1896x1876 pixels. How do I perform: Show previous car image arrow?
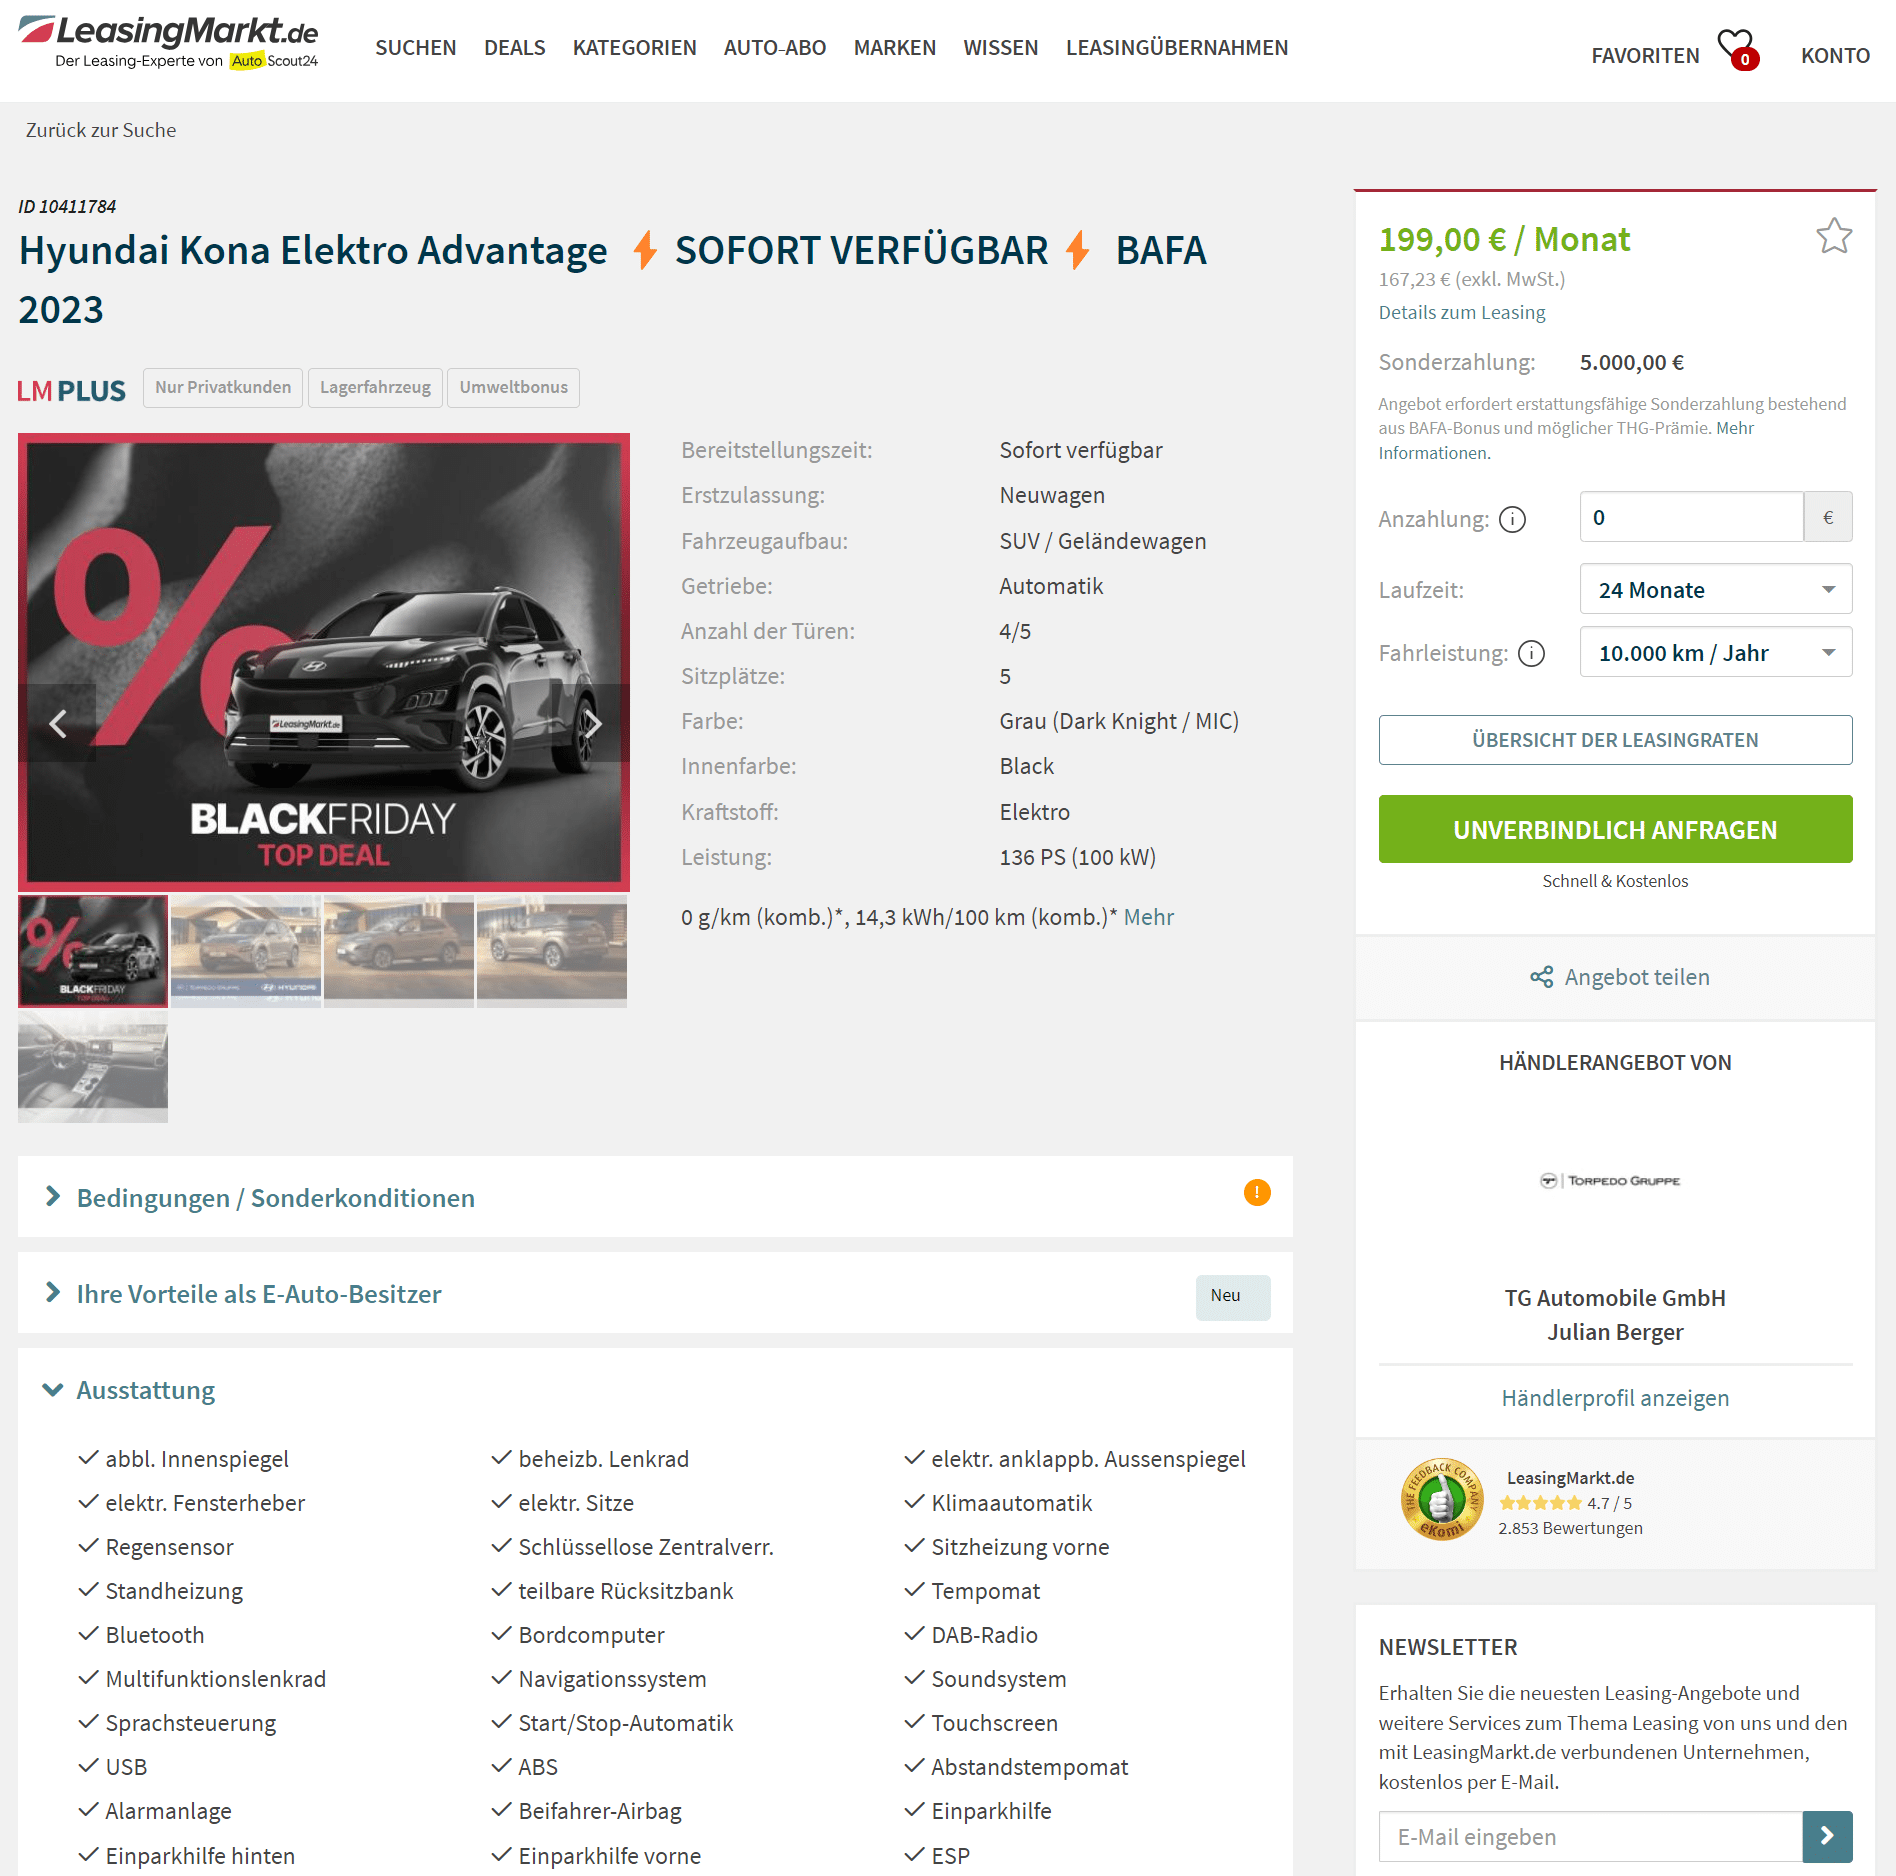[x=58, y=723]
